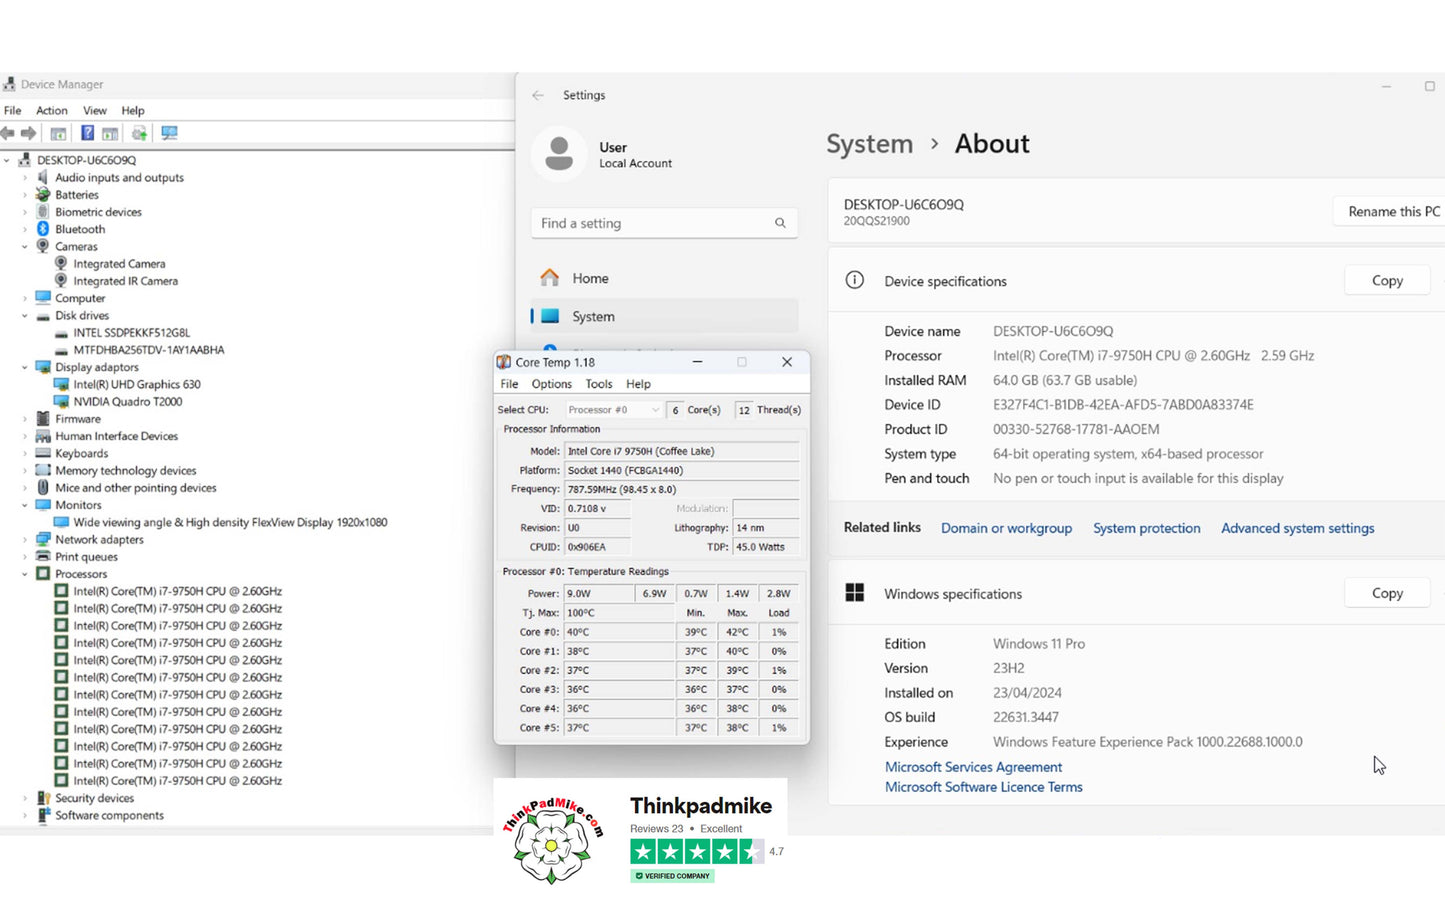This screenshot has width=1445, height=908.
Task: Copy the Windows specifications
Action: [1387, 593]
